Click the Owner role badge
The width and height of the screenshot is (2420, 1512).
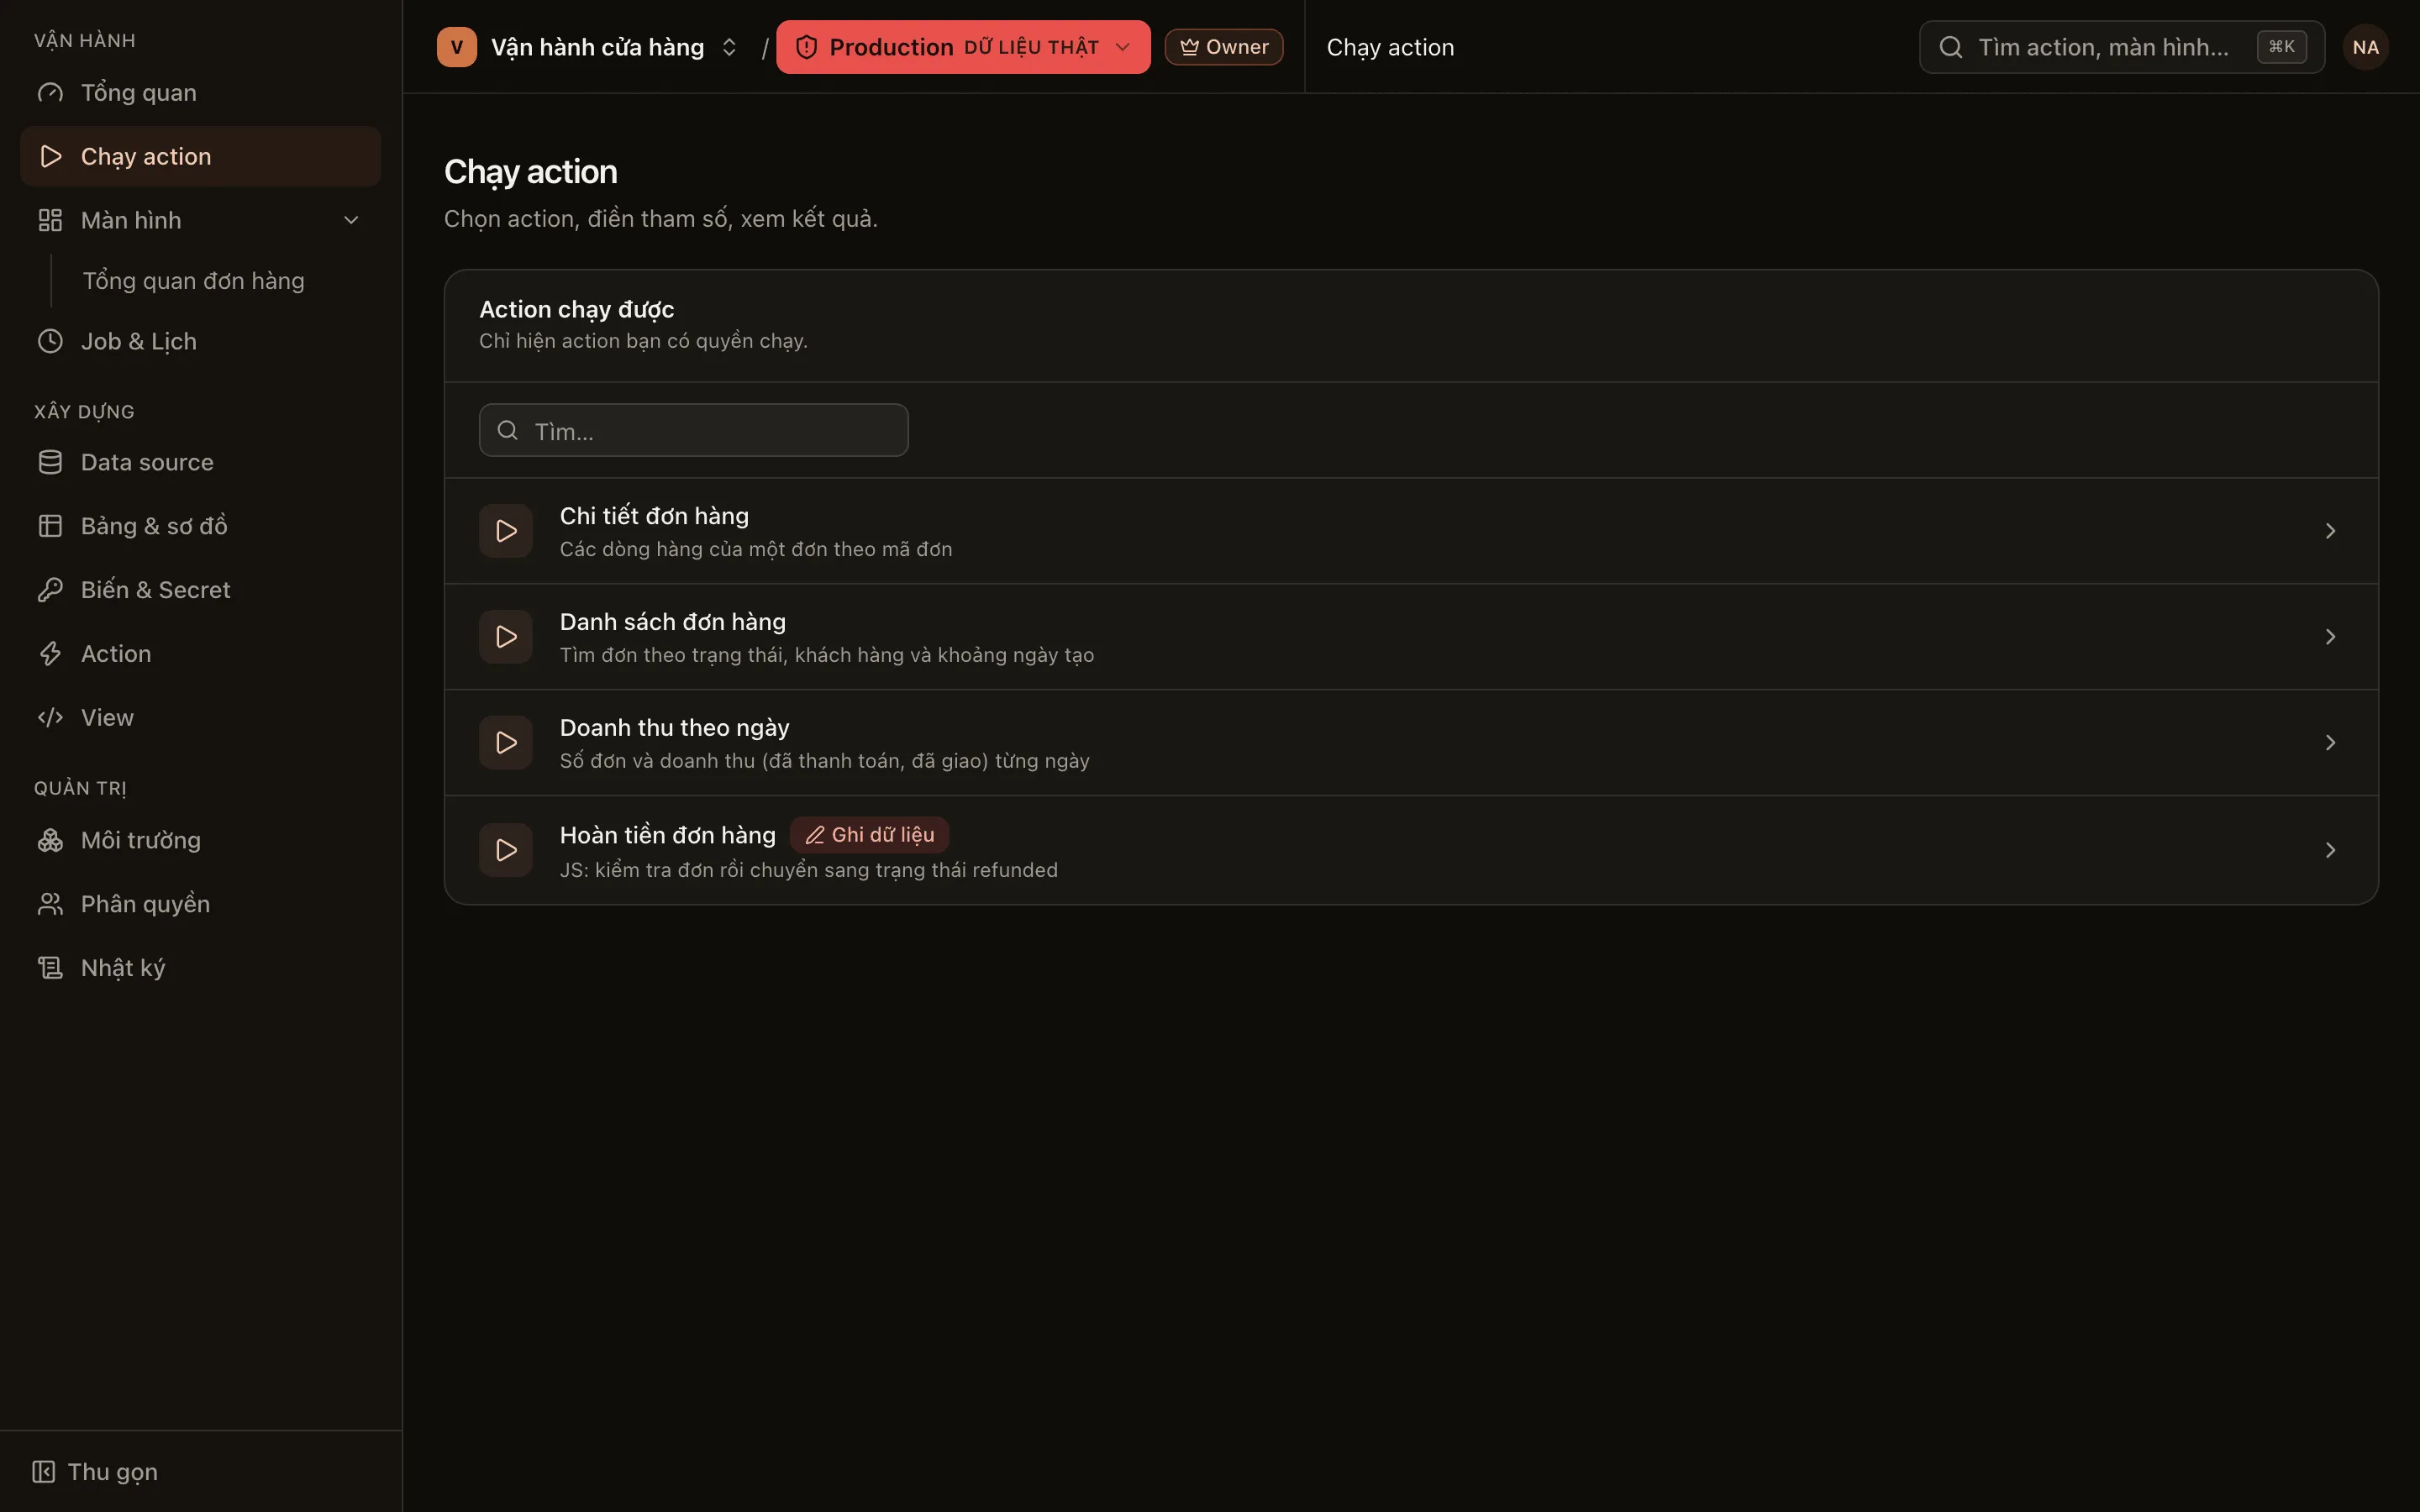click(x=1223, y=47)
